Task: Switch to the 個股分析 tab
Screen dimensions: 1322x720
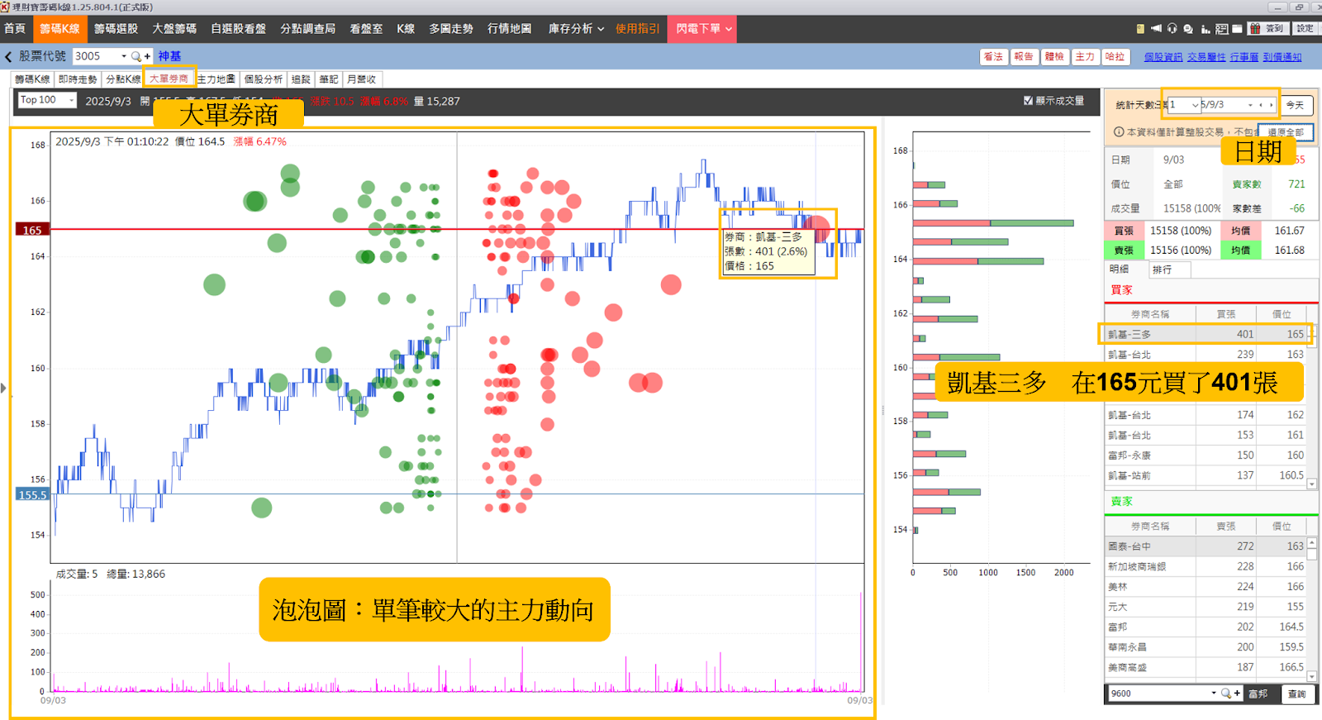Action: tap(264, 78)
